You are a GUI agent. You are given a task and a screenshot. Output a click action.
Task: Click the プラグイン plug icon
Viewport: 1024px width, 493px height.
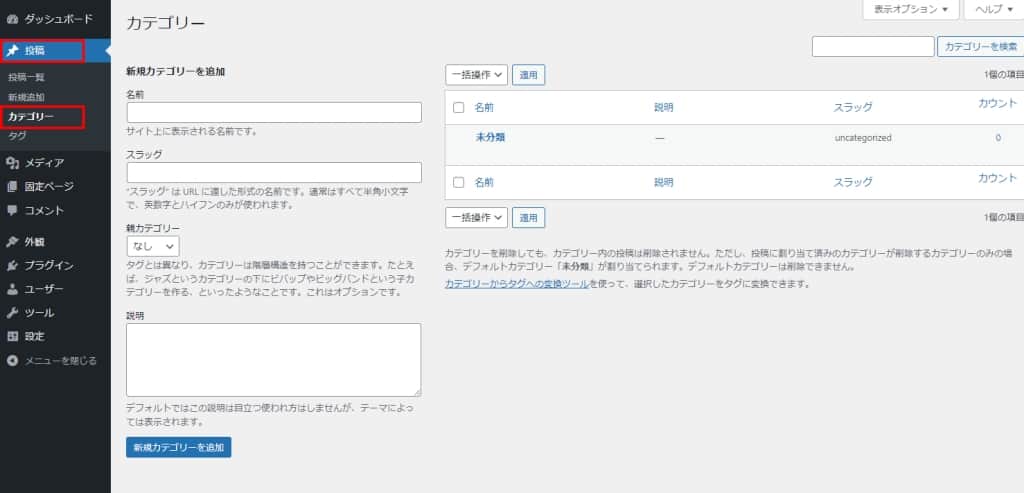(x=12, y=266)
